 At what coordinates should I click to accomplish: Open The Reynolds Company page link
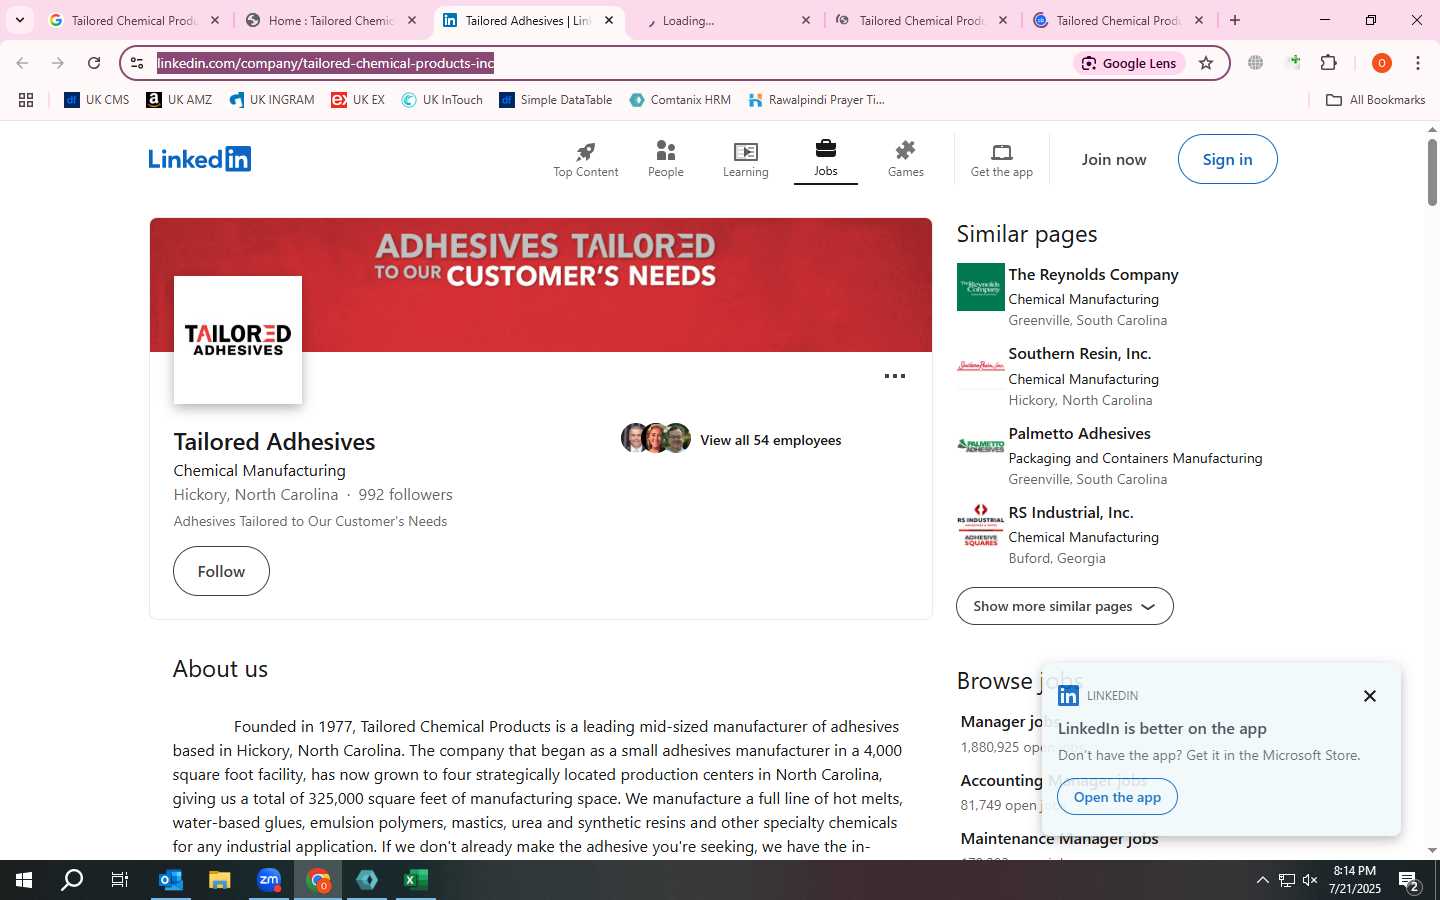click(x=1093, y=274)
